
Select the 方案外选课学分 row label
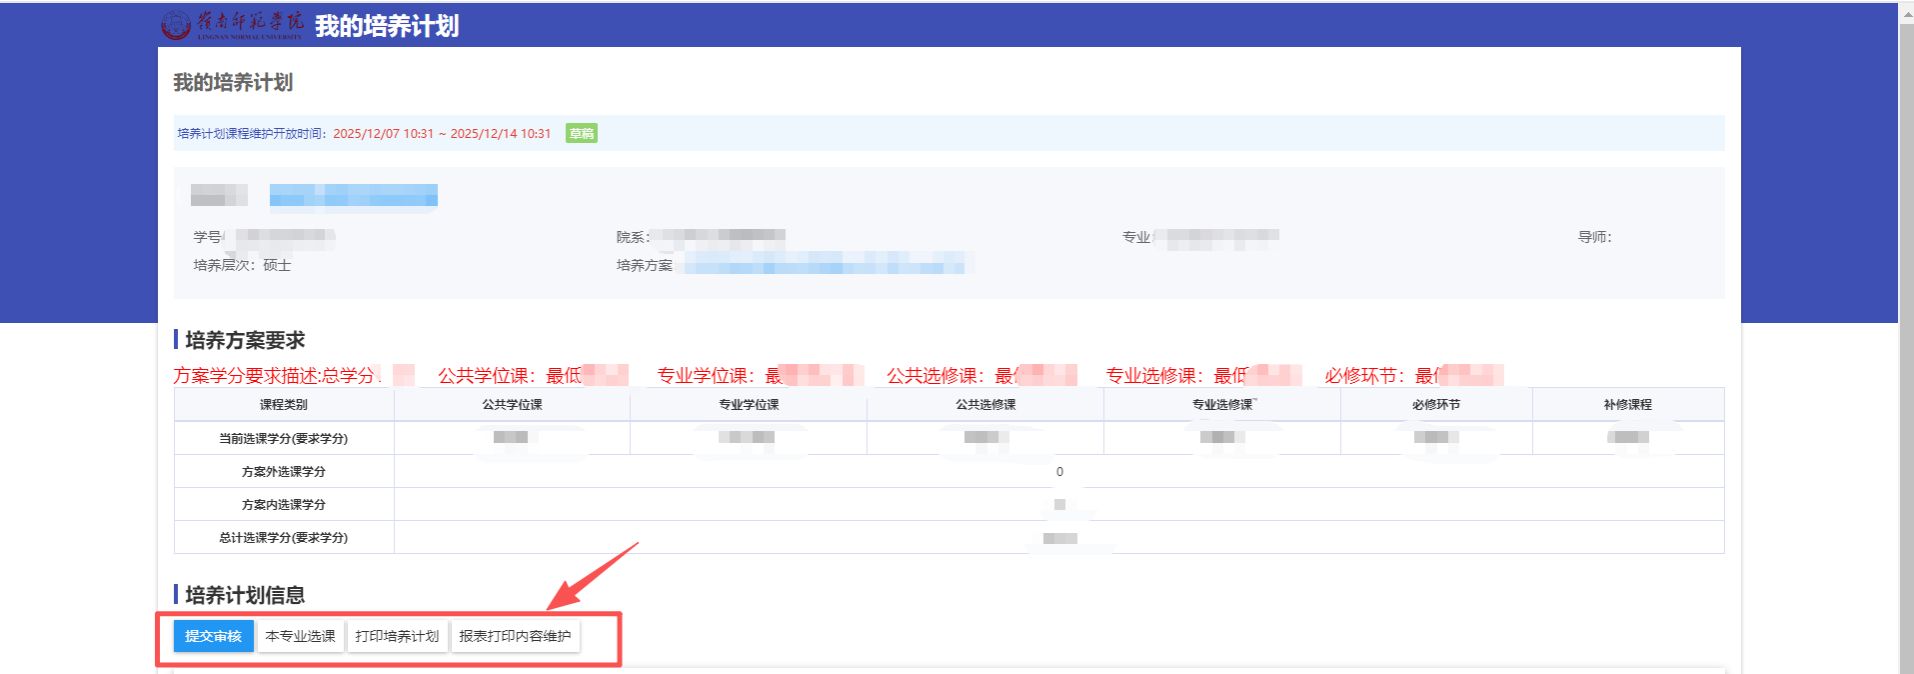click(284, 472)
